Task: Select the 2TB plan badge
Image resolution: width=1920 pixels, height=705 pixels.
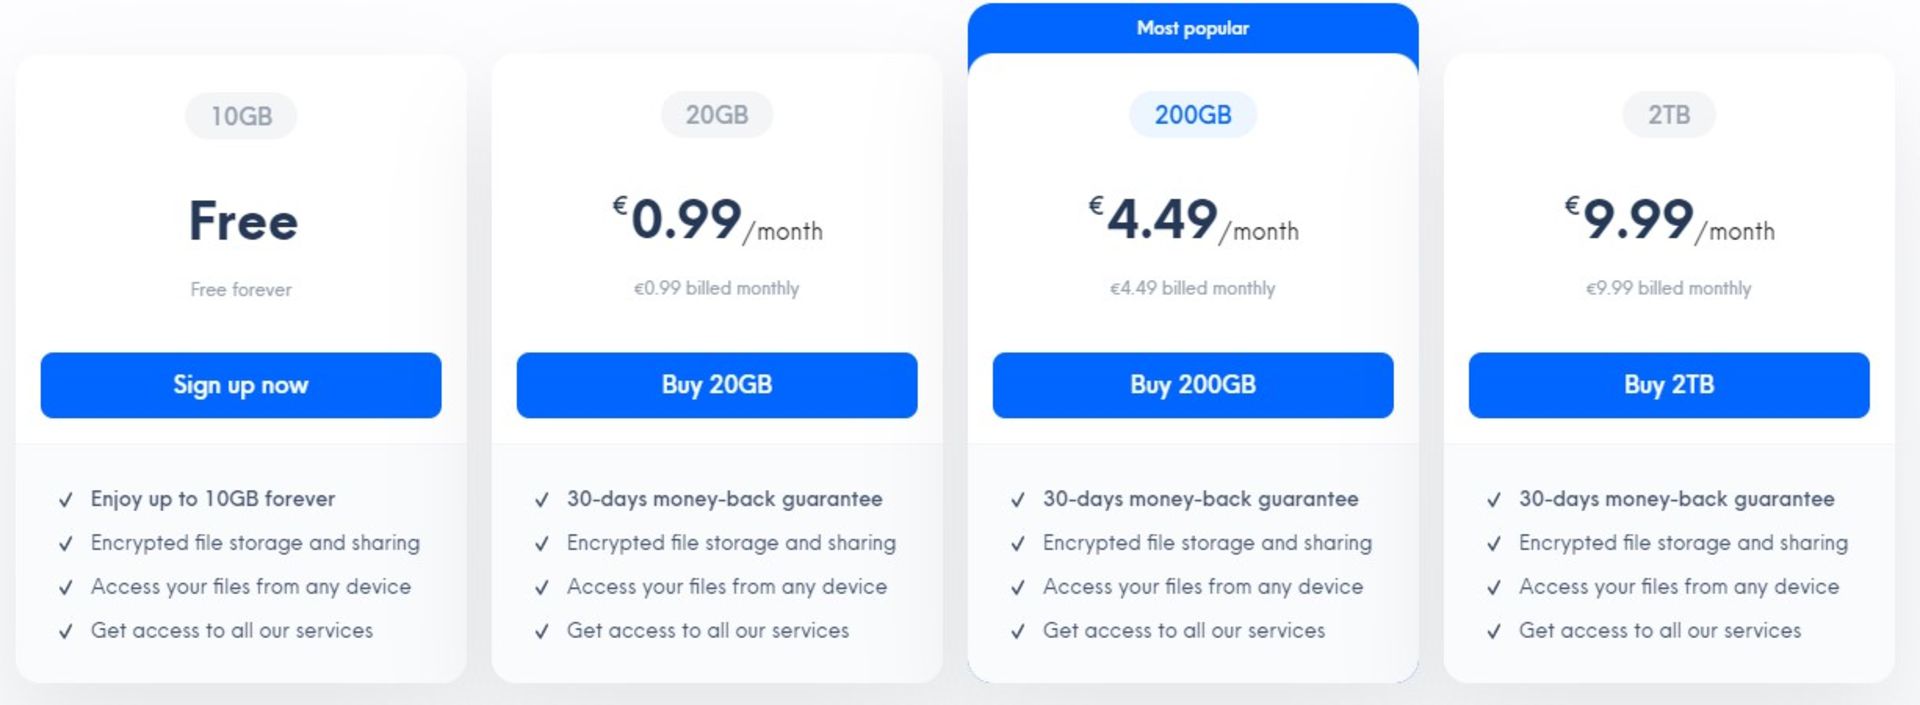Action: pyautogui.click(x=1669, y=115)
